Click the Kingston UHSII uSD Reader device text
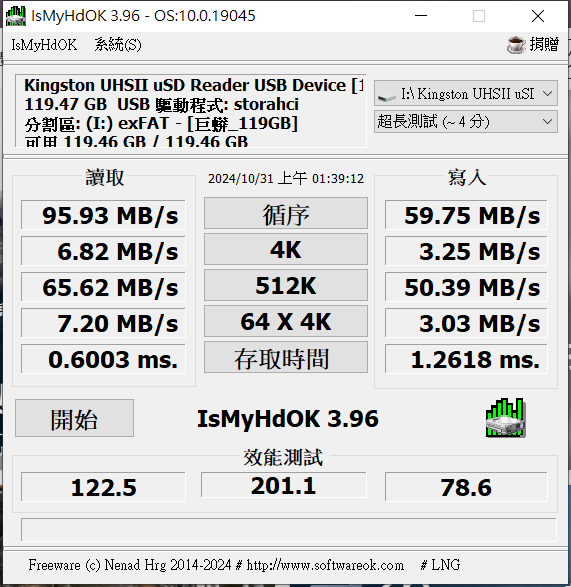Screen dimensions: 571x587 194,85
